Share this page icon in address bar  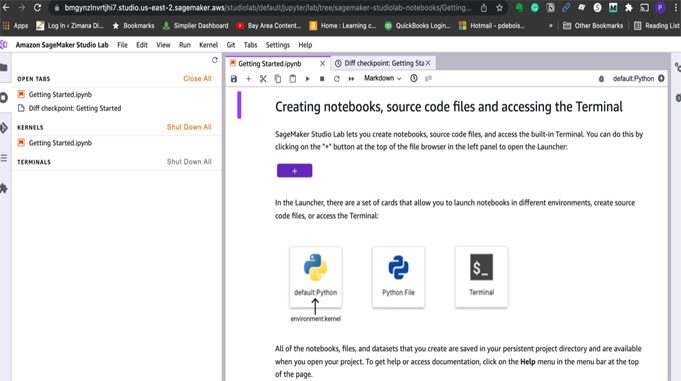(x=484, y=8)
